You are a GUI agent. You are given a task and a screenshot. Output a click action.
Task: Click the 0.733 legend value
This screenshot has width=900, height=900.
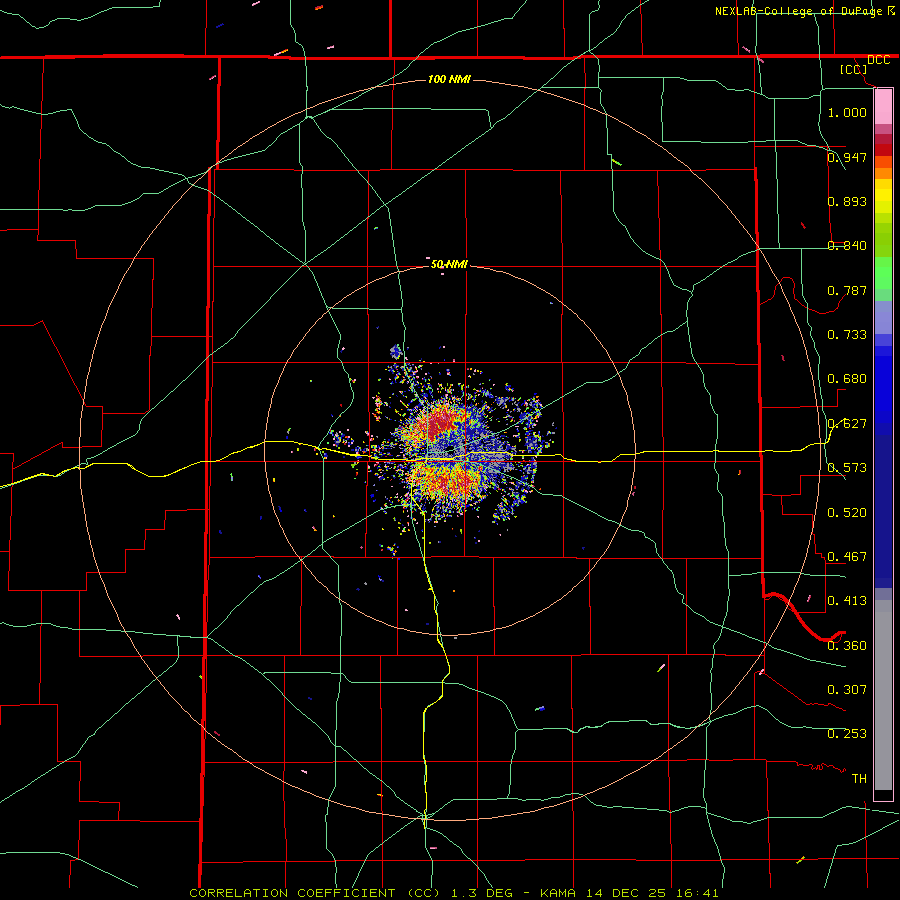pyautogui.click(x=847, y=335)
